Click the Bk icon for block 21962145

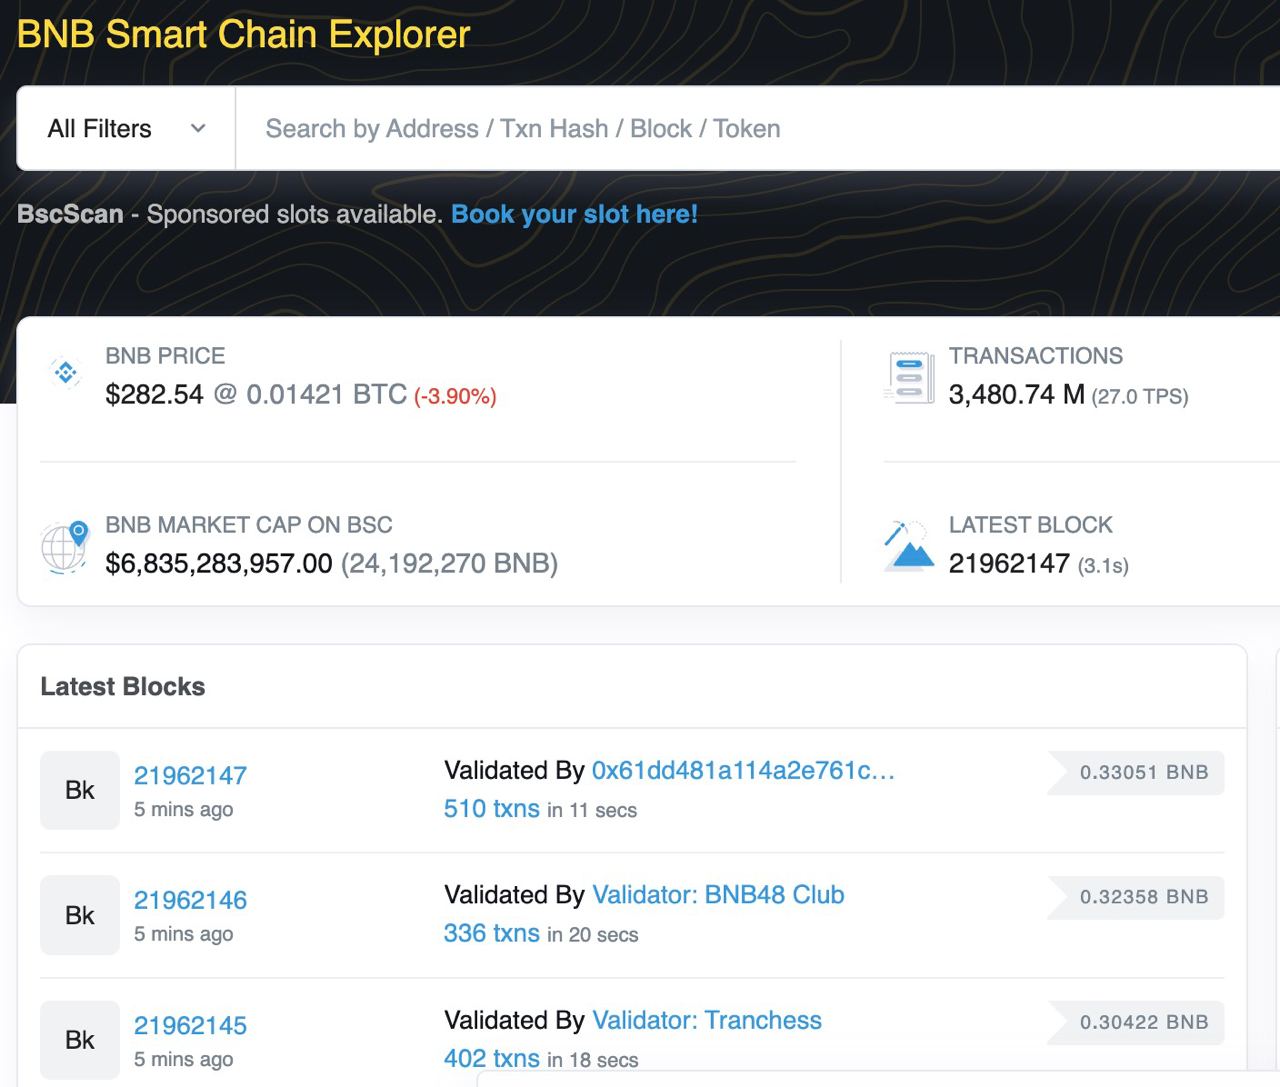[80, 1040]
